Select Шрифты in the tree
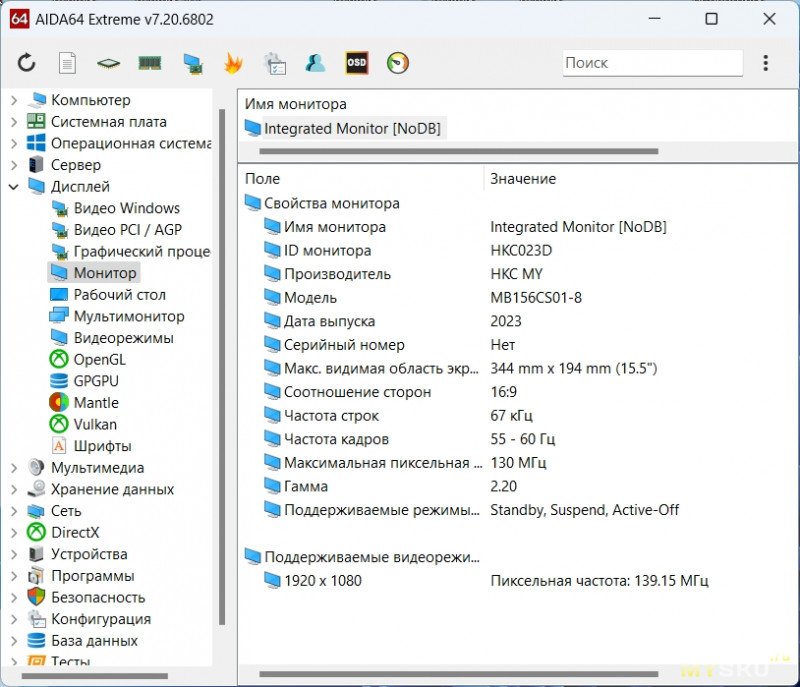Screen dimensions: 800x687 [91, 446]
